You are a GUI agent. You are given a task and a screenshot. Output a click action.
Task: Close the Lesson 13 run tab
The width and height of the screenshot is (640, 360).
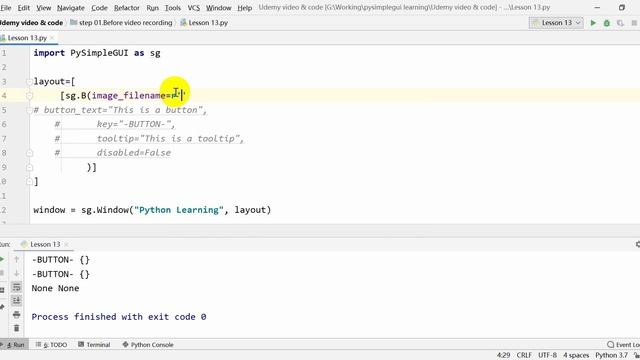(x=66, y=244)
